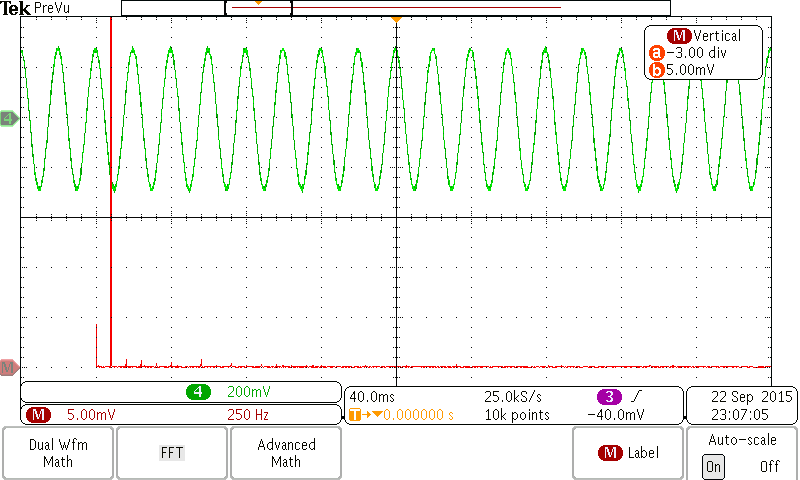Click the red FFT fundamental peak
This screenshot has width=800, height=480.
[96, 345]
